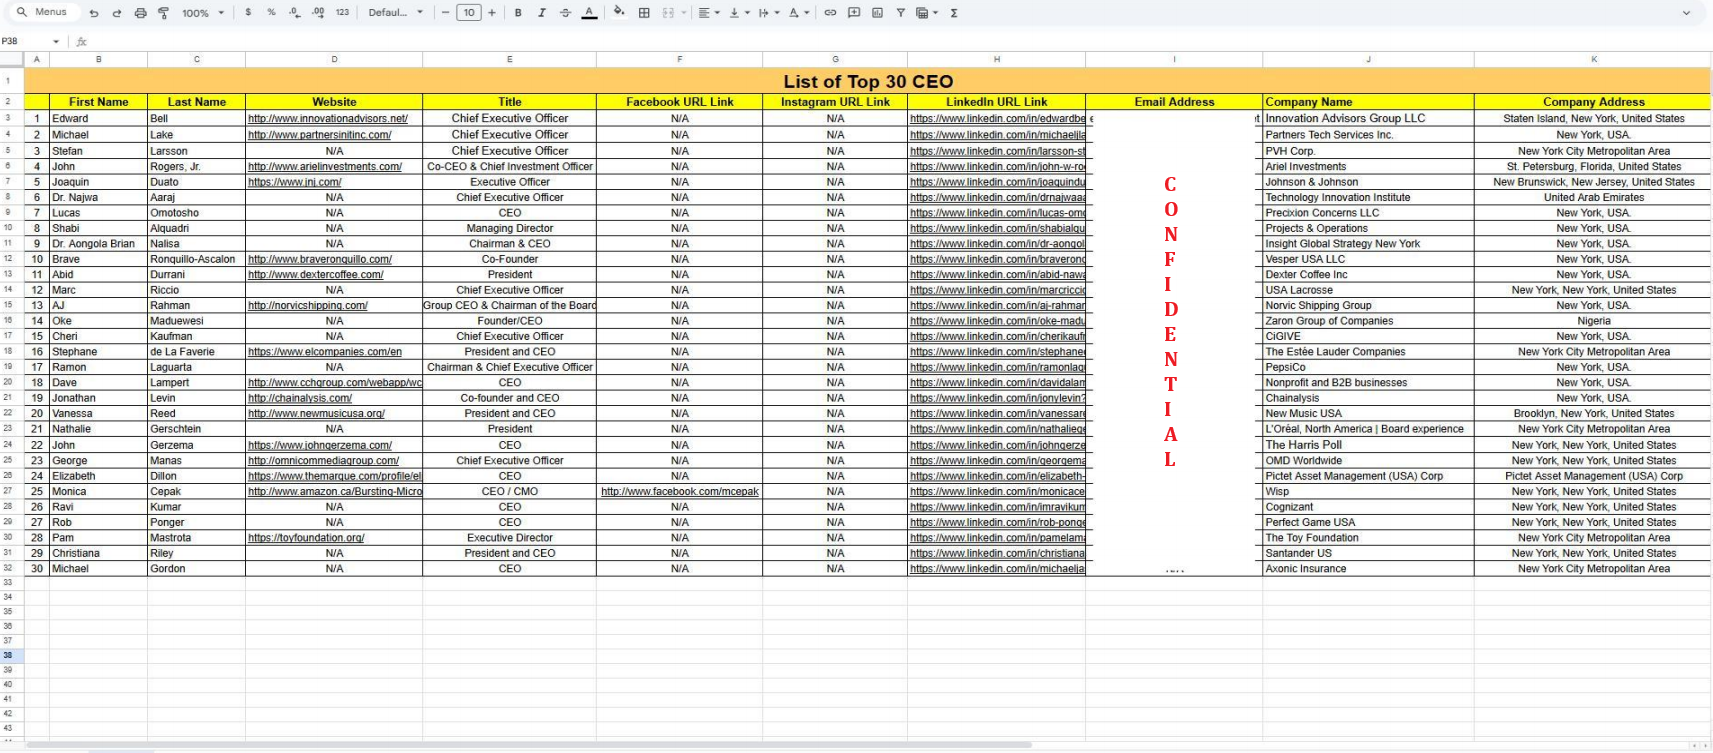This screenshot has width=1713, height=753.
Task: Open the Borders icon menu
Action: pos(644,13)
